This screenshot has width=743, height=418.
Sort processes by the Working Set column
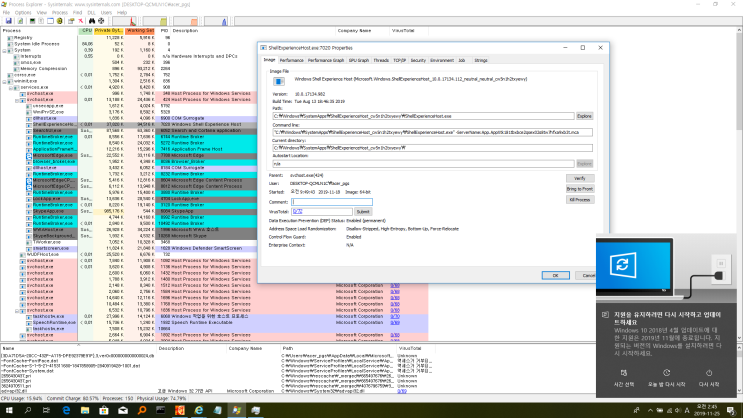coord(141,30)
